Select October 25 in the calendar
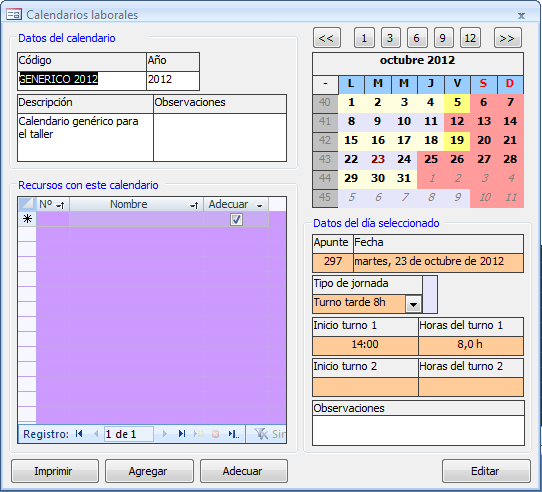 point(431,159)
